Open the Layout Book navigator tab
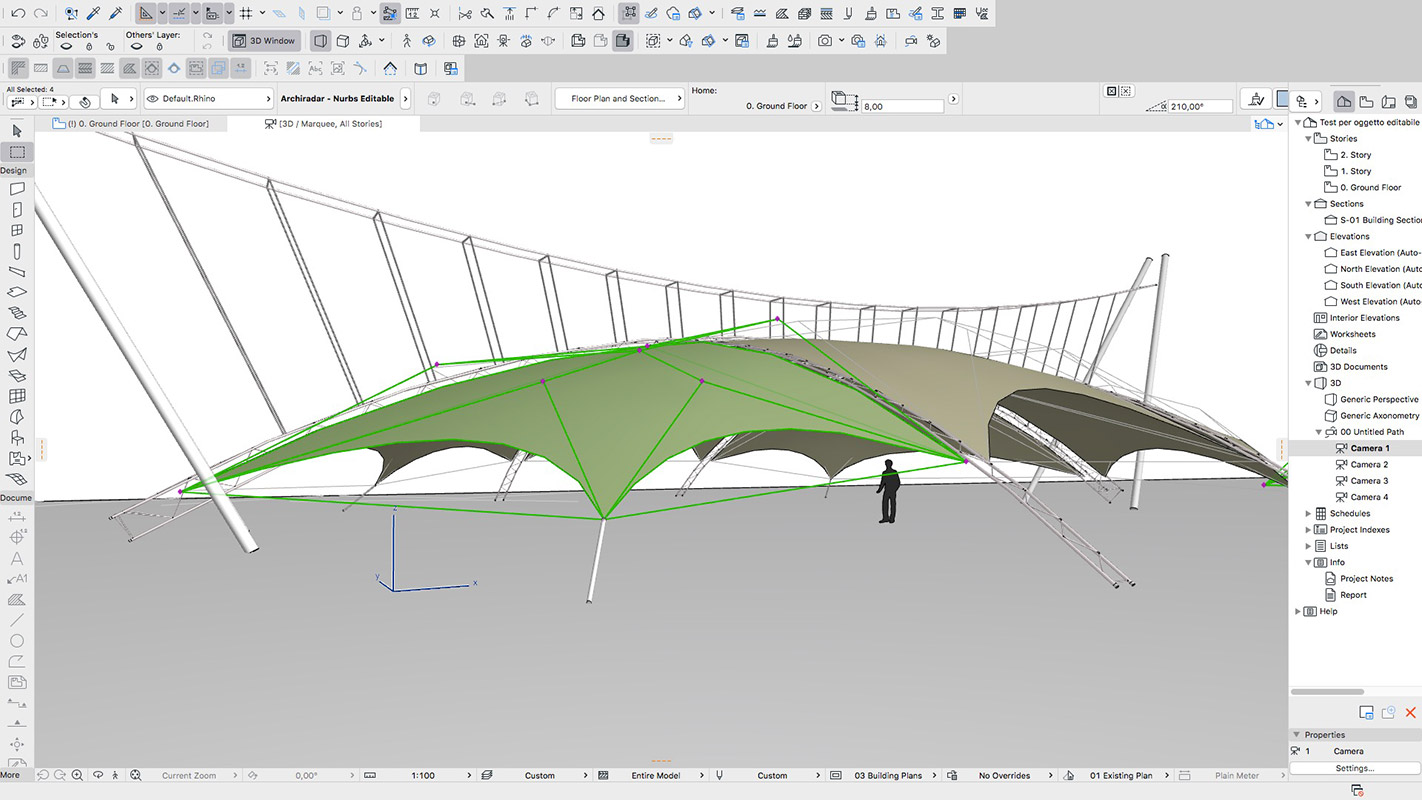1422x800 pixels. (x=1388, y=101)
